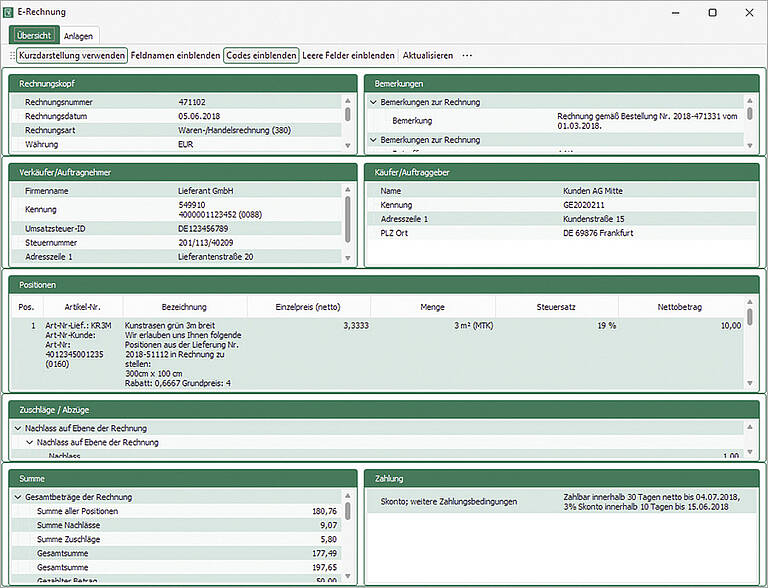This screenshot has height=588, width=768.
Task: Enable Feldnamen einblenden
Action: [176, 55]
